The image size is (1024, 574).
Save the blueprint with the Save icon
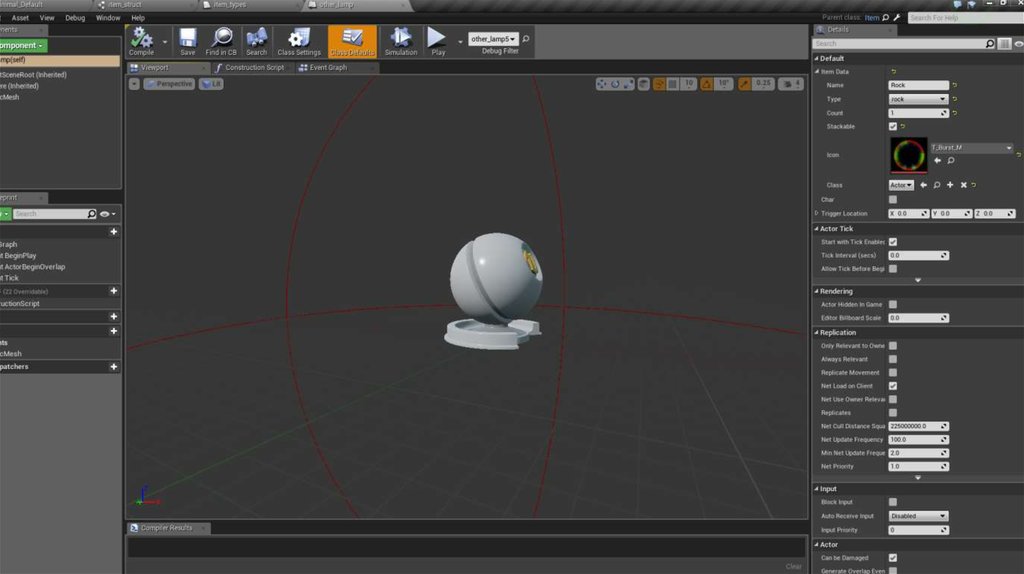187,41
